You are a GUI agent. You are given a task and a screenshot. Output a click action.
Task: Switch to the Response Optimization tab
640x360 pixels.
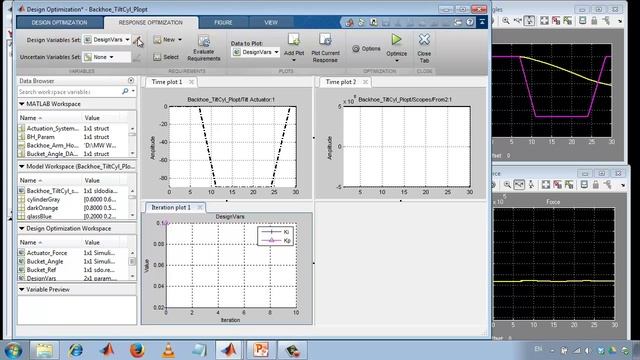click(151, 22)
